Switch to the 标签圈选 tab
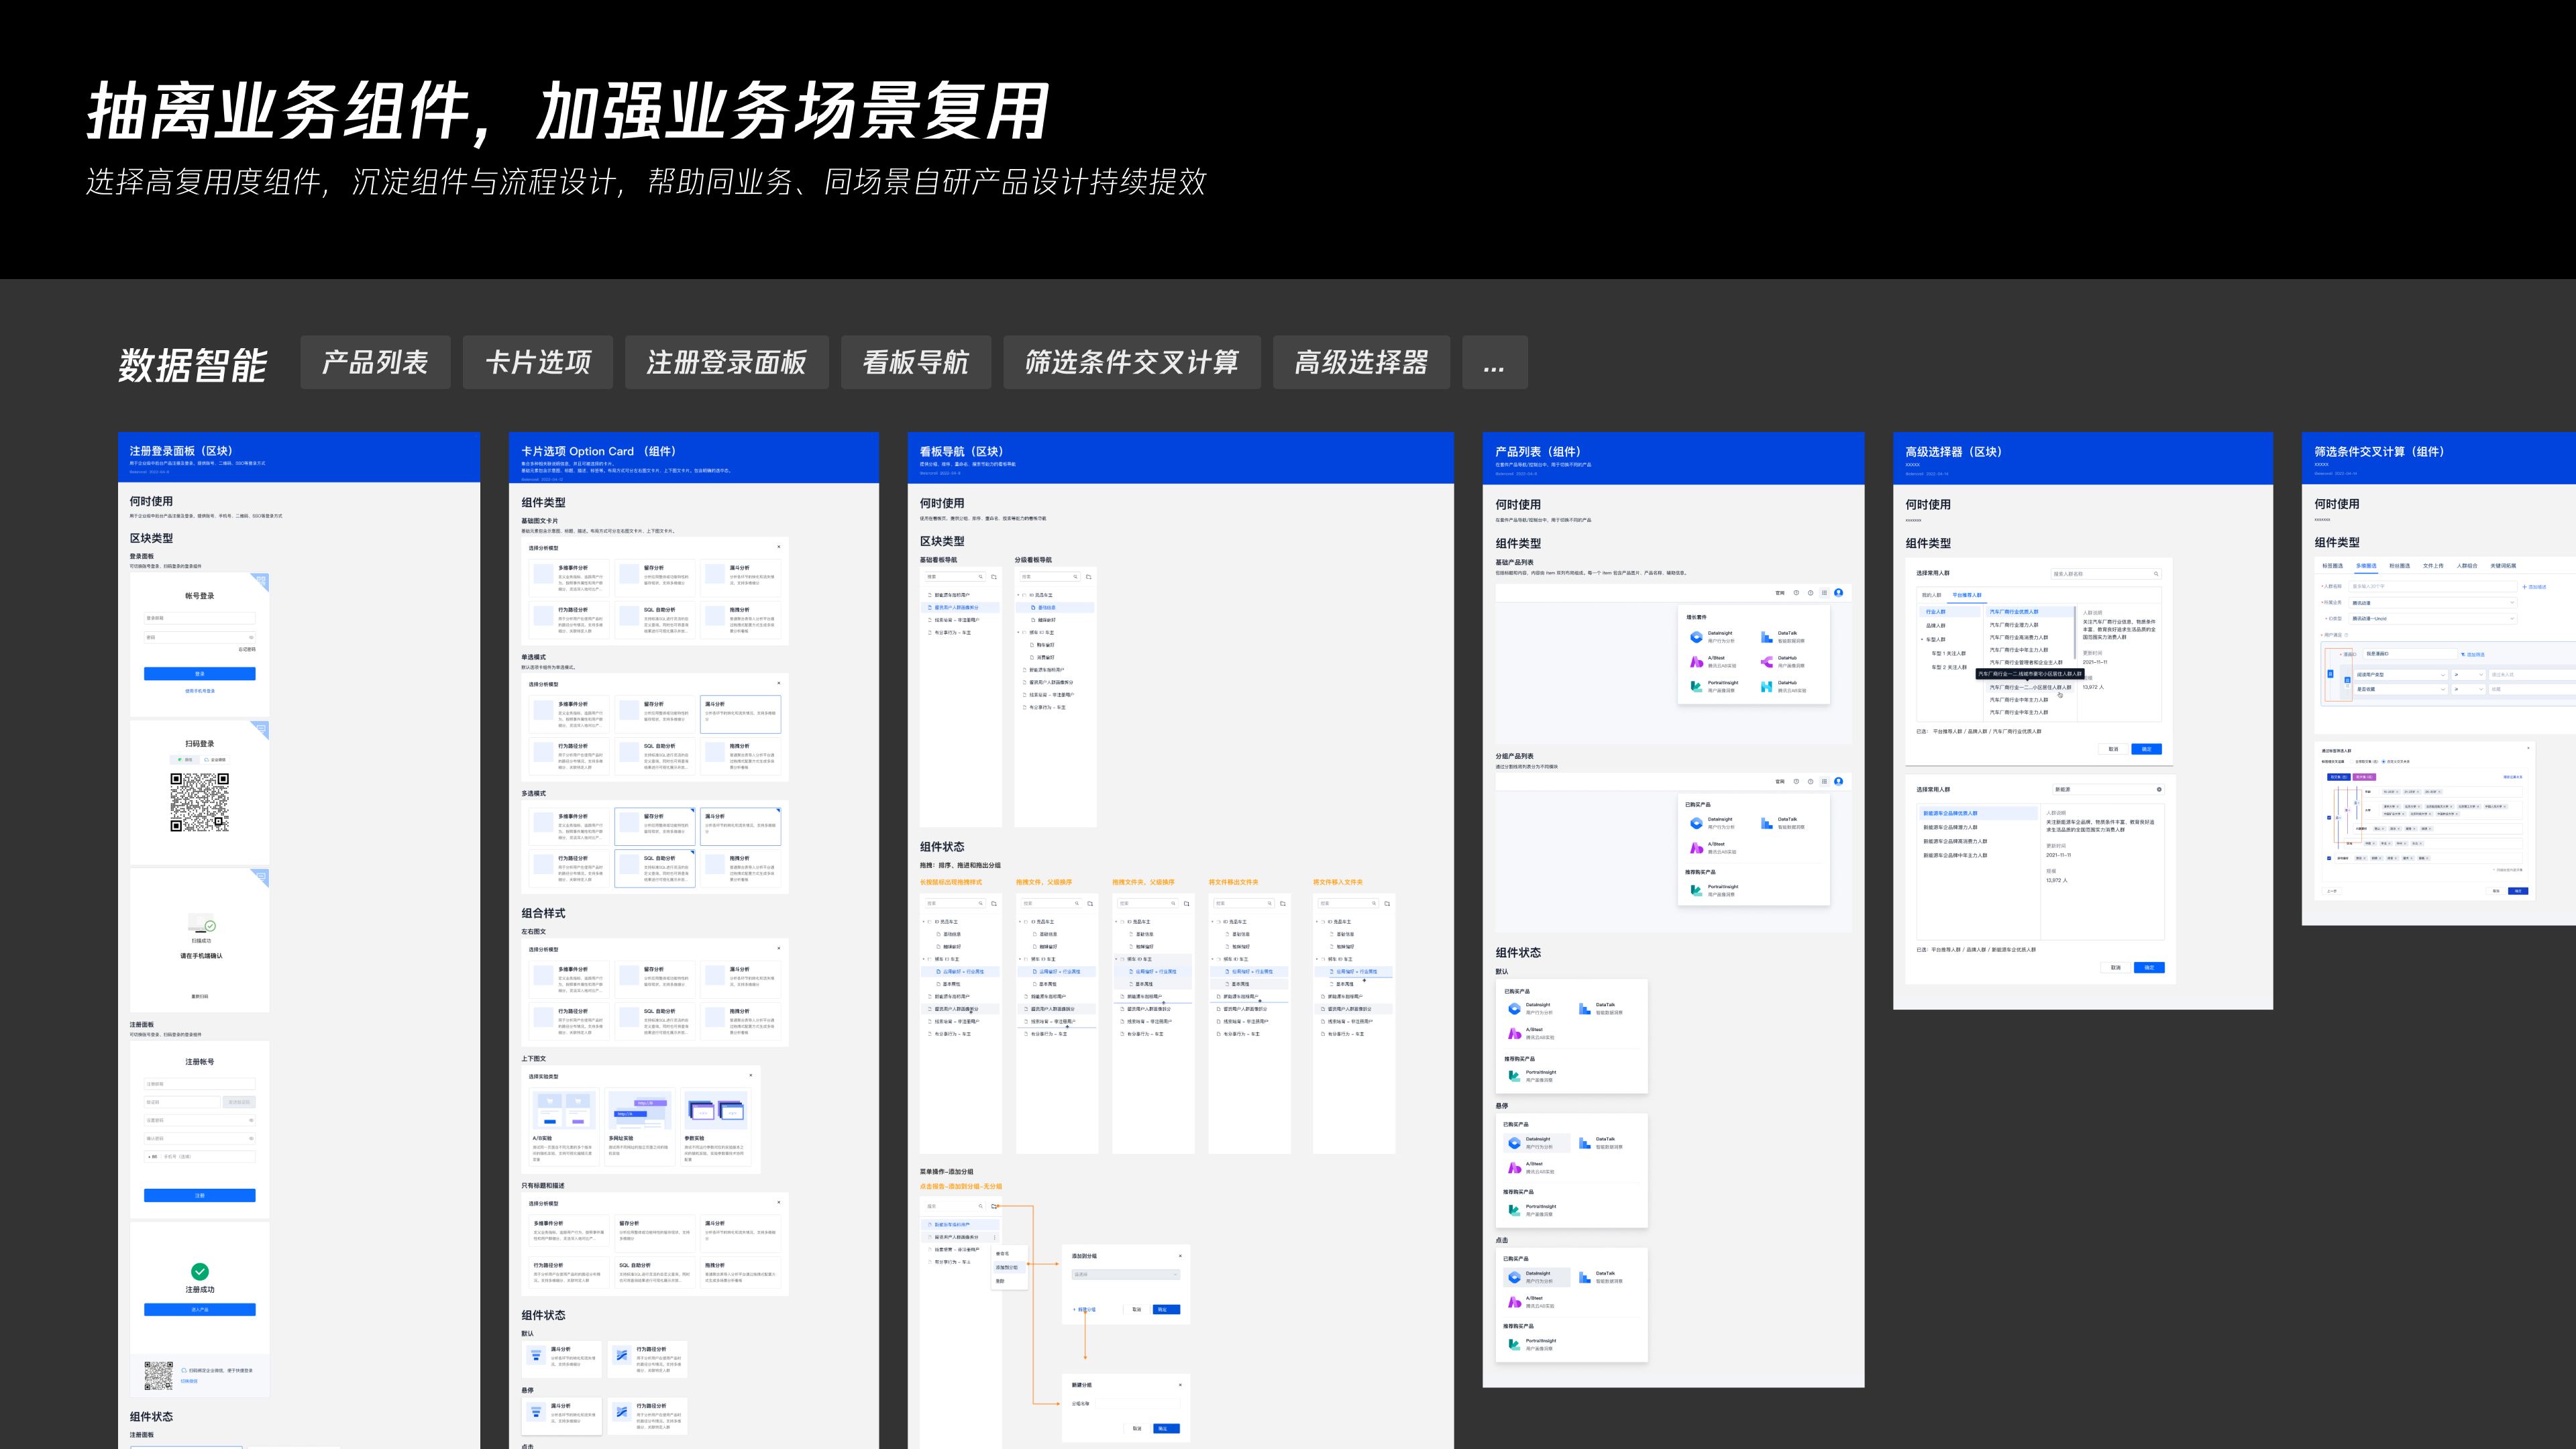Screen dimensions: 2576x1449 2332,566
